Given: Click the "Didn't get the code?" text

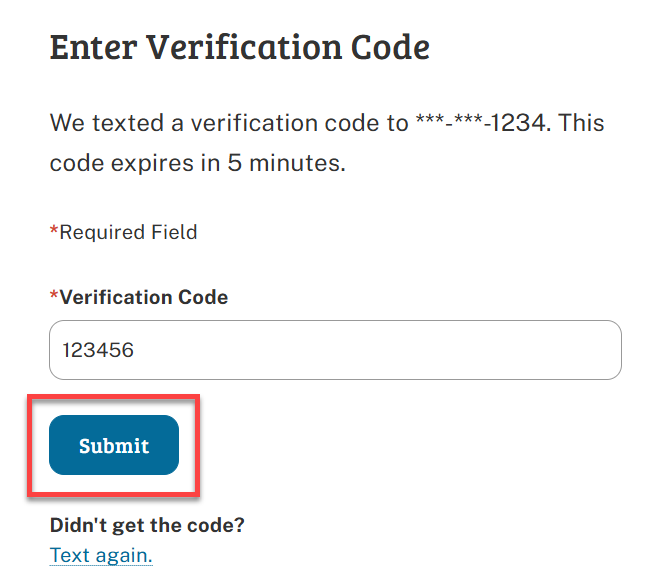Looking at the screenshot, I should [147, 525].
